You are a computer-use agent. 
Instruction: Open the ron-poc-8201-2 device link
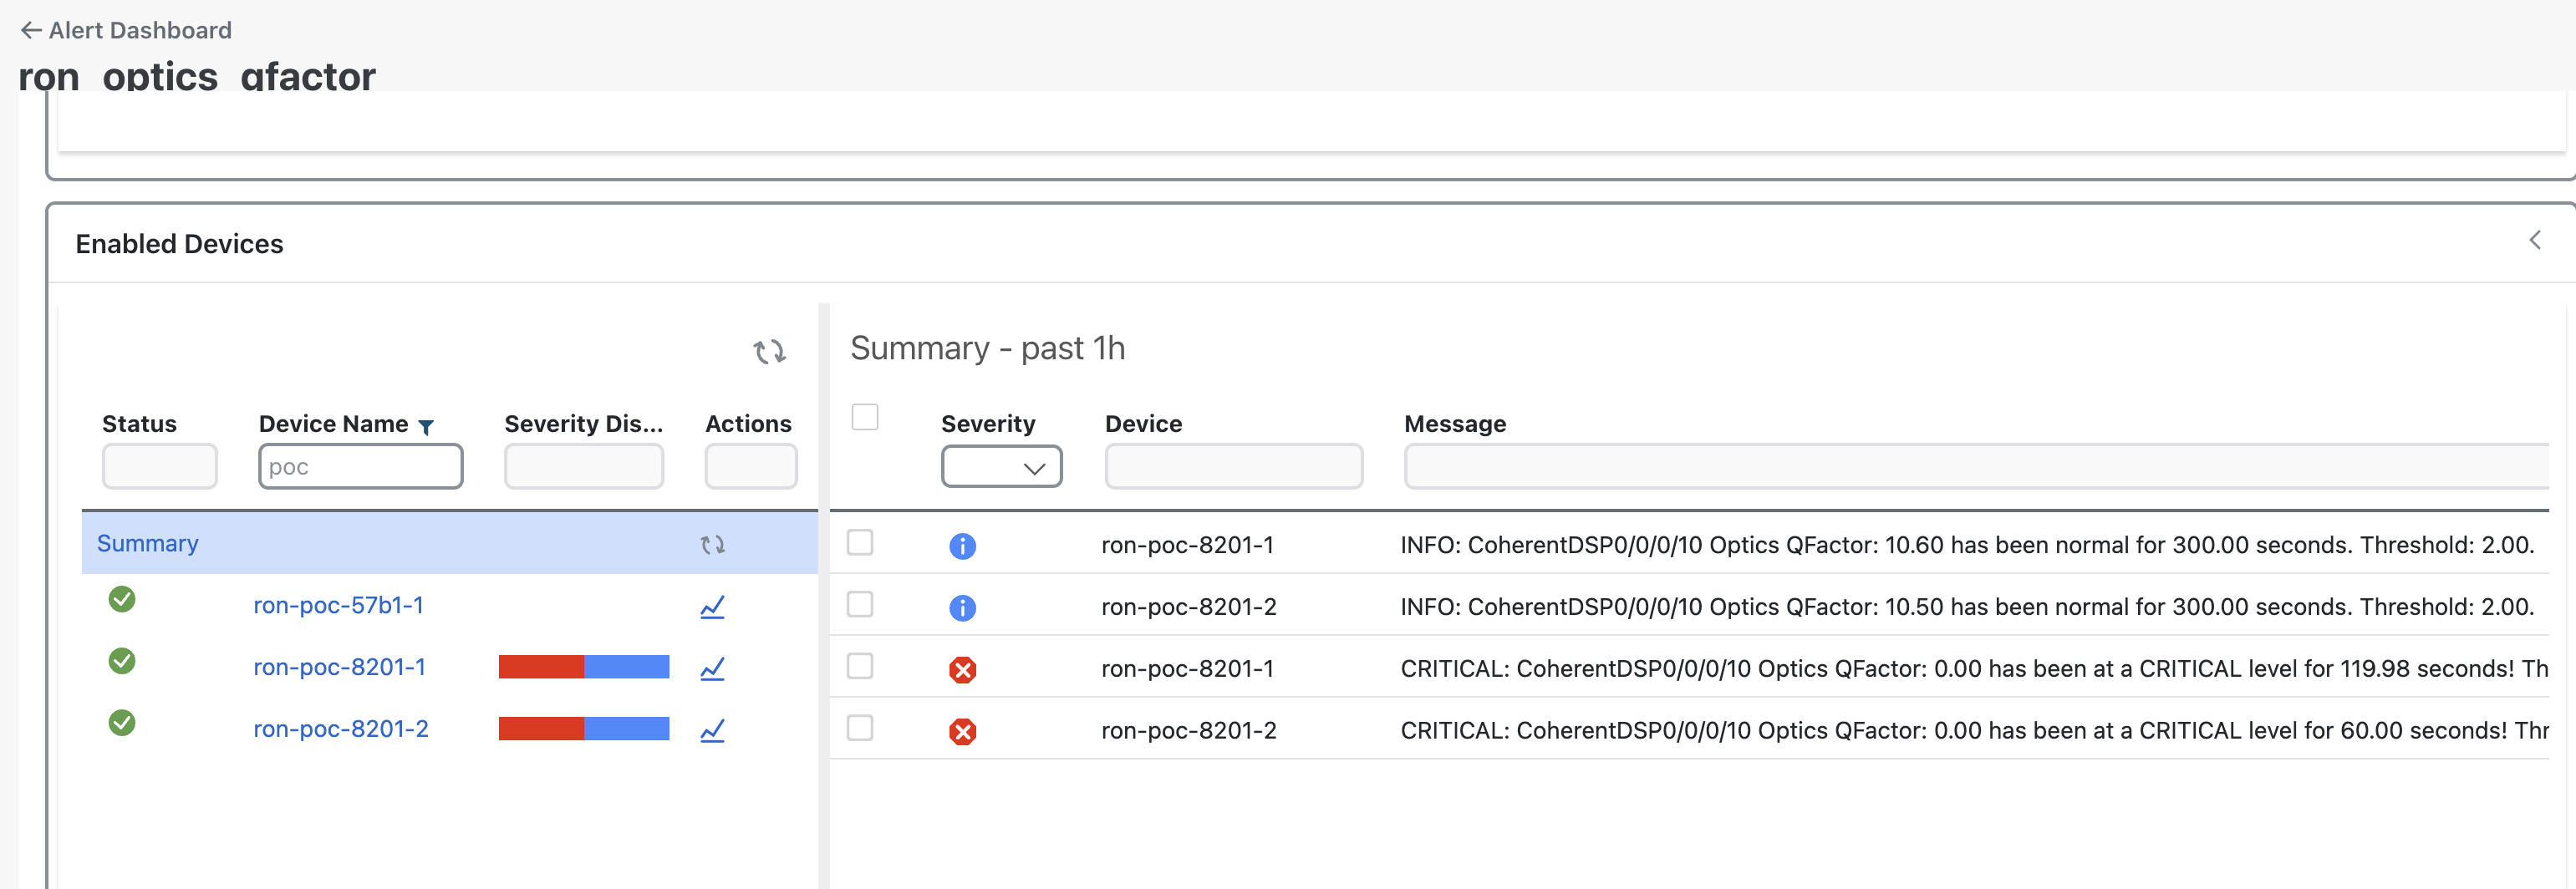[340, 729]
